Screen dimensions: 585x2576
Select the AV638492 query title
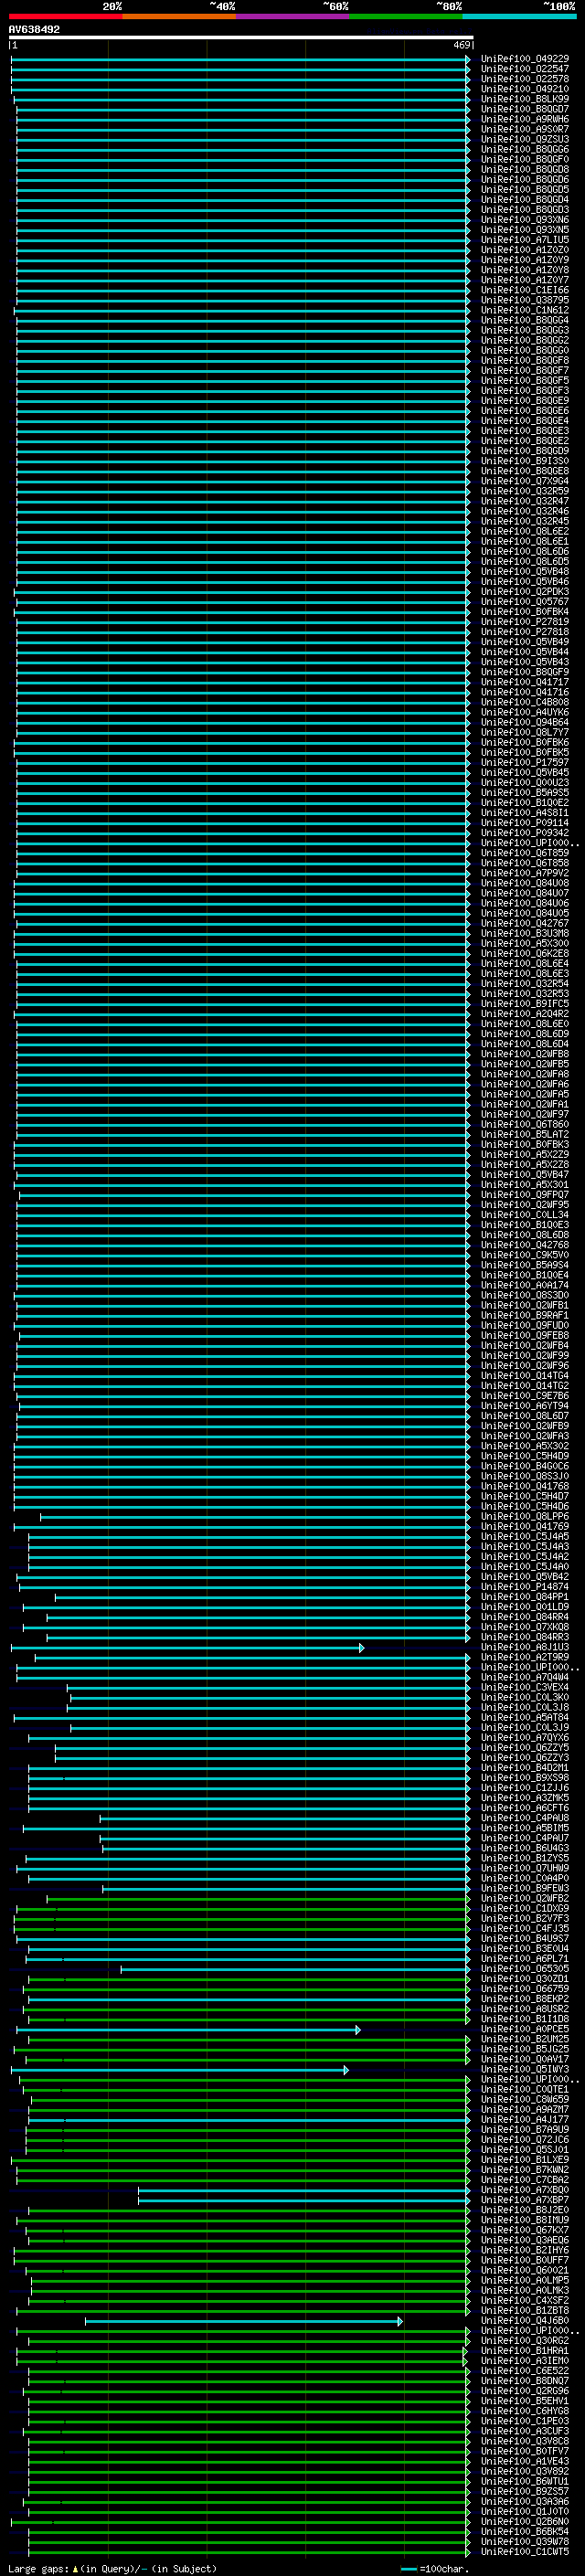coord(34,30)
